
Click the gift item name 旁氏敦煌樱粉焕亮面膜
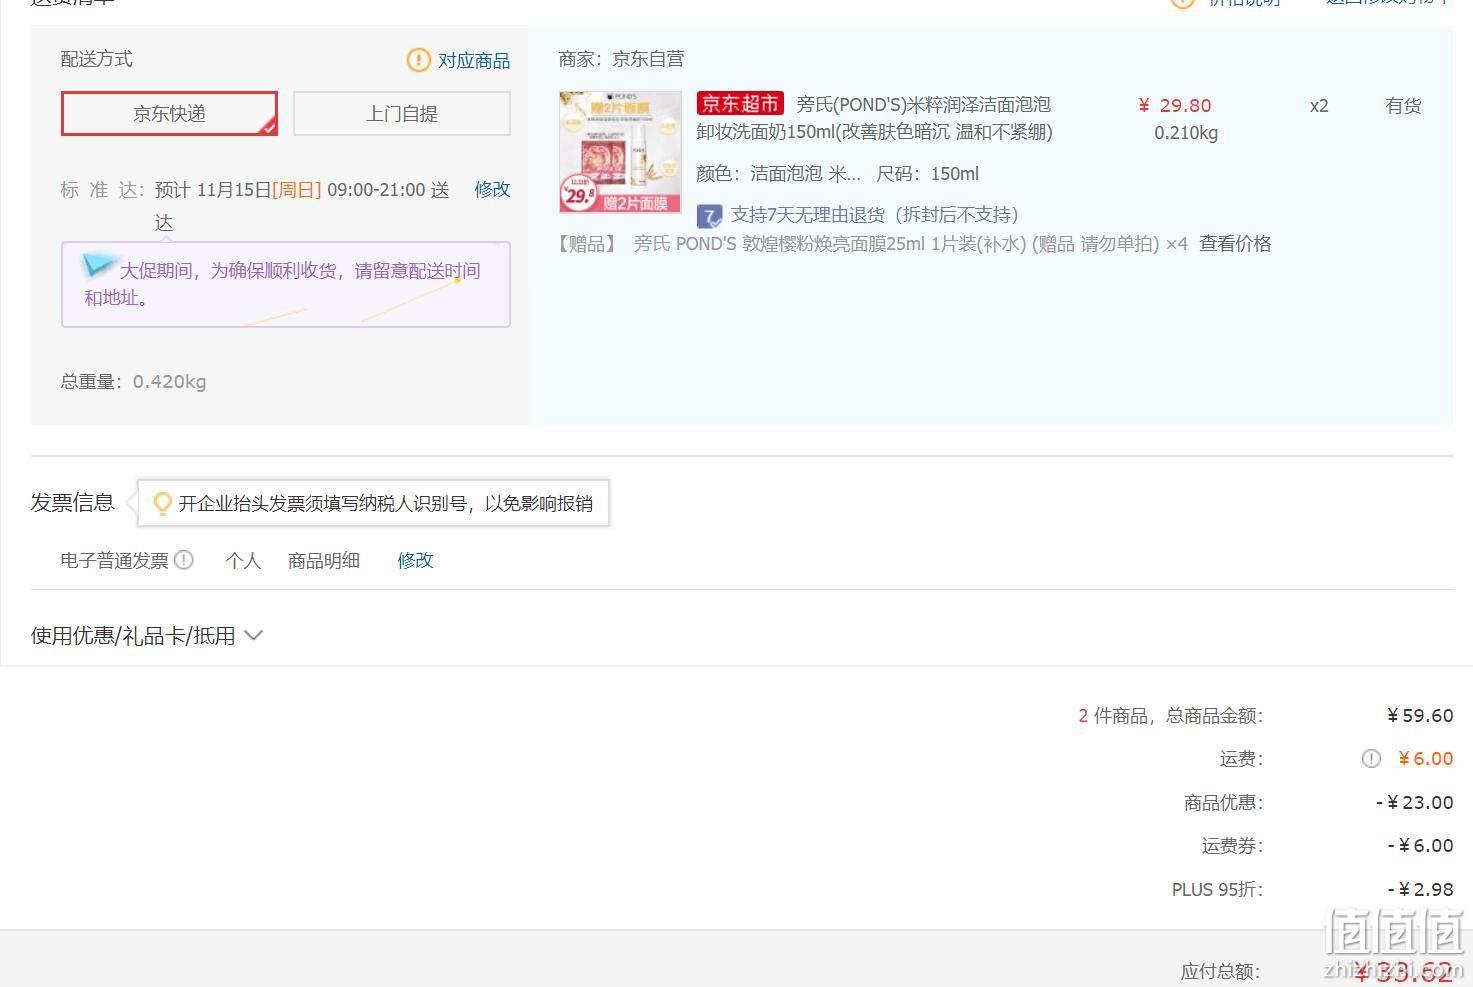pos(830,244)
